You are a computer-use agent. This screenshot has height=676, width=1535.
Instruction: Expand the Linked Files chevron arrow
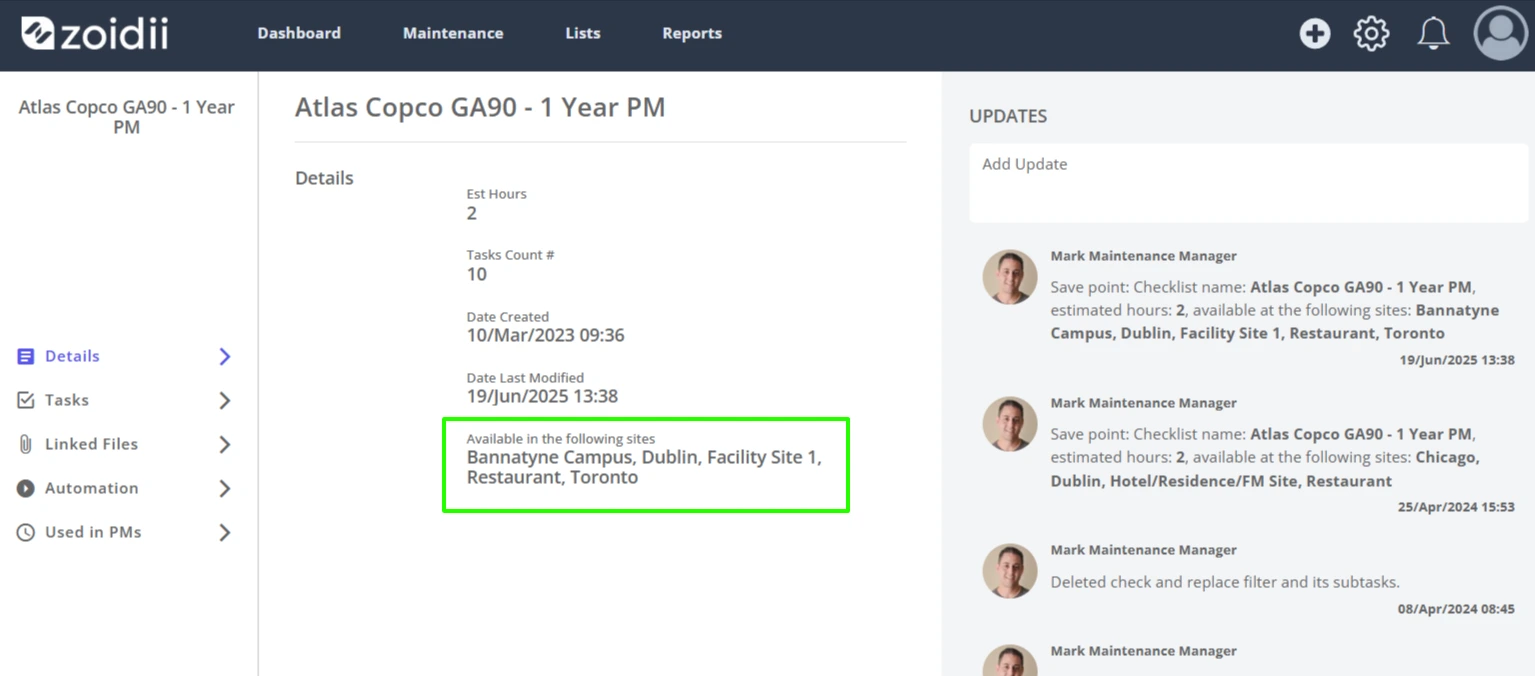[x=225, y=445]
